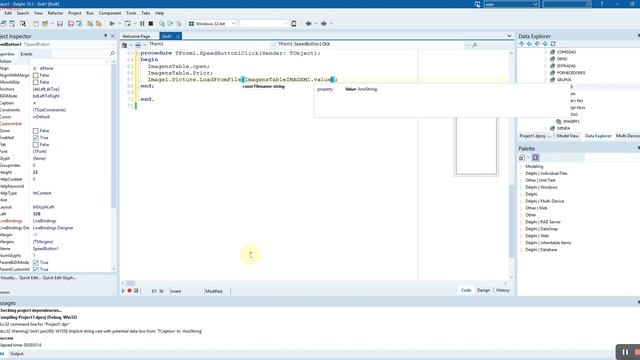The width and height of the screenshot is (640, 360).
Task: Open the Edit menu
Action: [8, 13]
